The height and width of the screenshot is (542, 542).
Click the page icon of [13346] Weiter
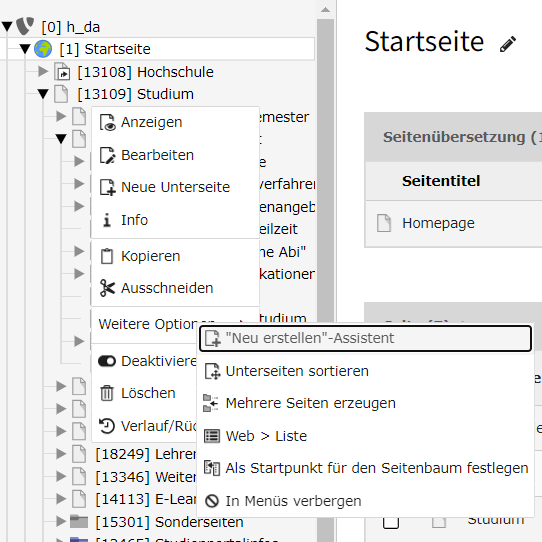click(79, 476)
